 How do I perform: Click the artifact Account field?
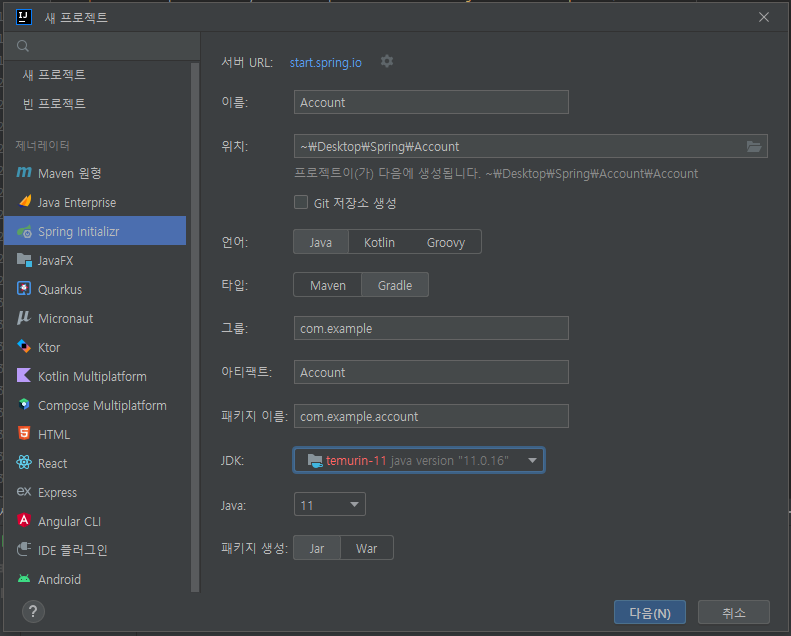click(x=431, y=372)
